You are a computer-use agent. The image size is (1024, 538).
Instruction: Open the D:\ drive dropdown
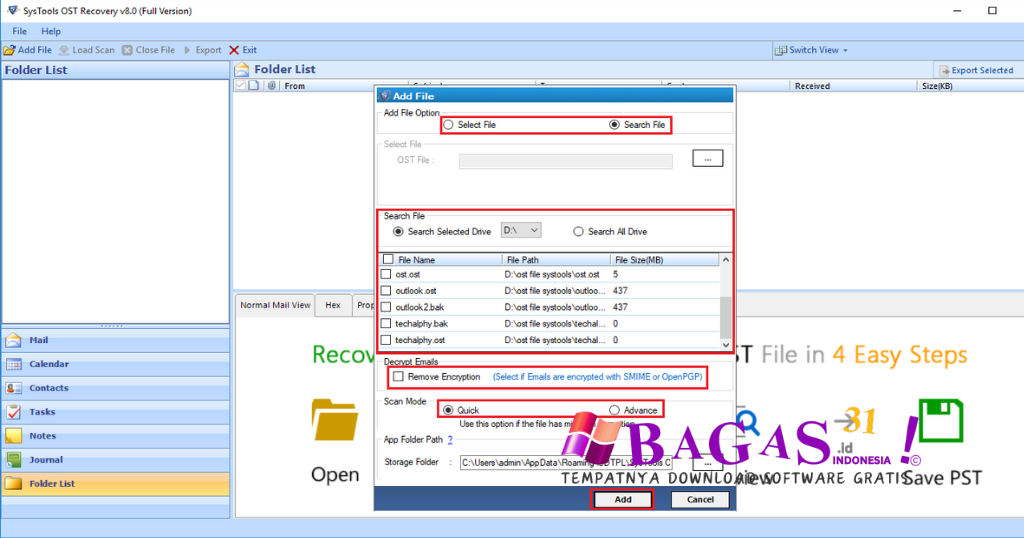click(521, 230)
